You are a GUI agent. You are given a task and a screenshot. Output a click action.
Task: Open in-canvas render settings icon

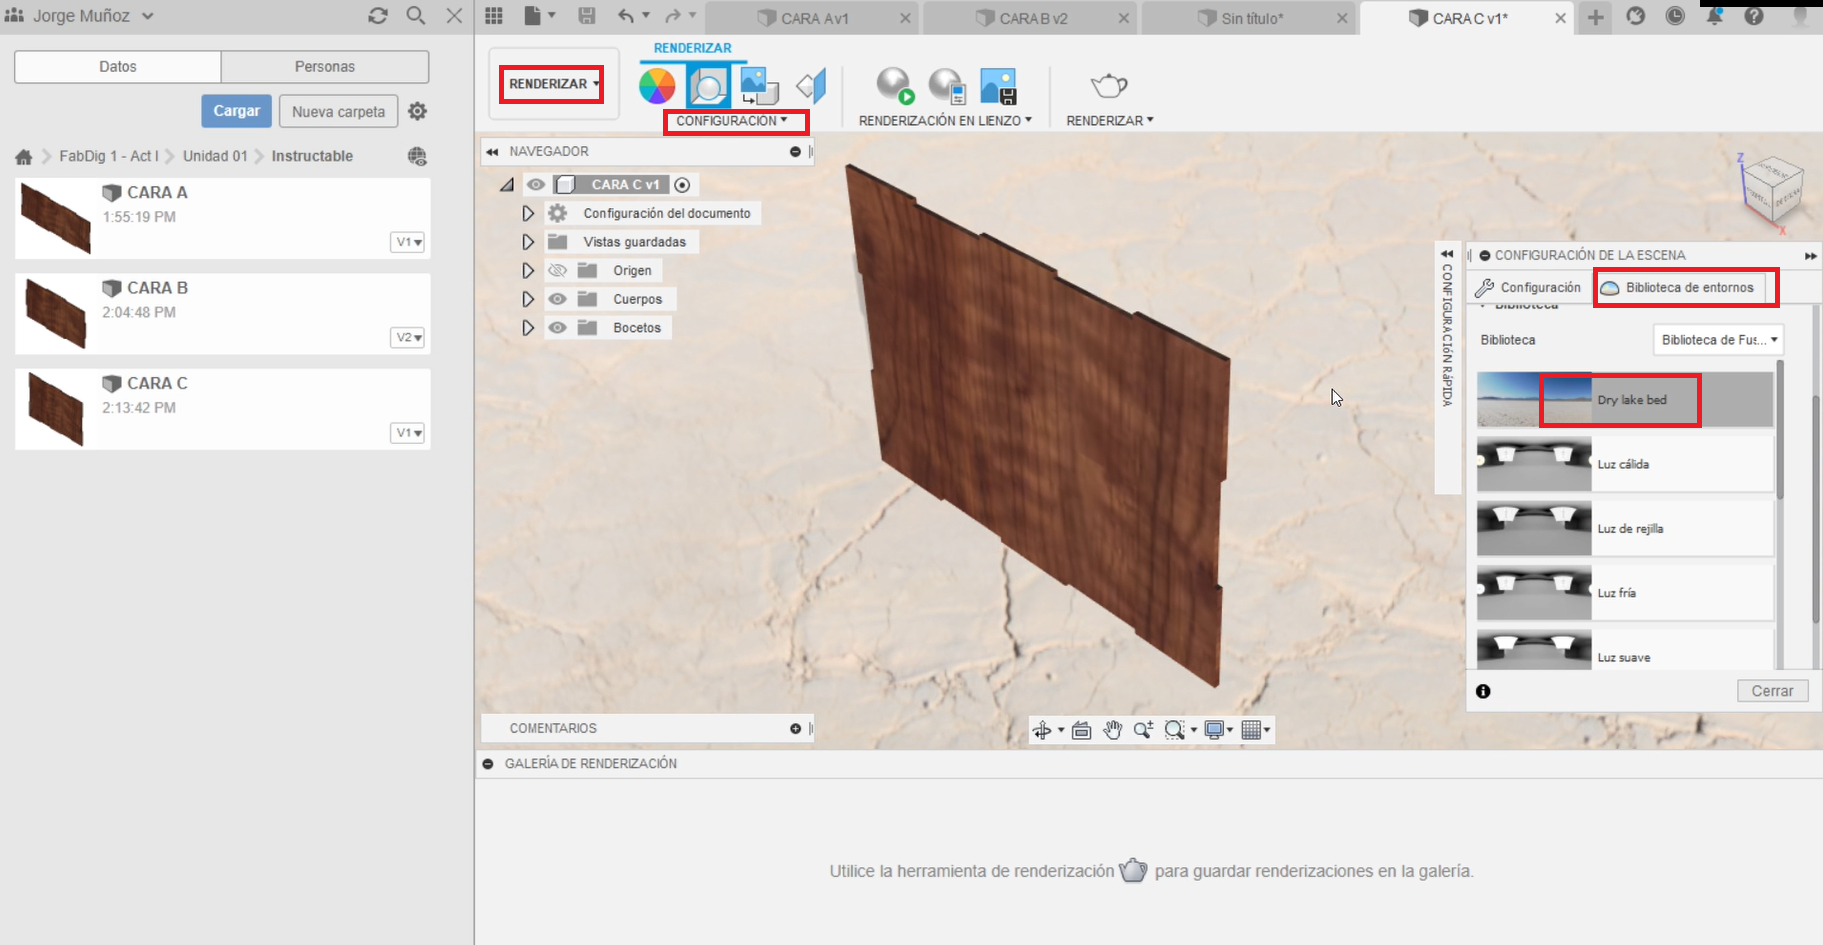click(x=946, y=86)
